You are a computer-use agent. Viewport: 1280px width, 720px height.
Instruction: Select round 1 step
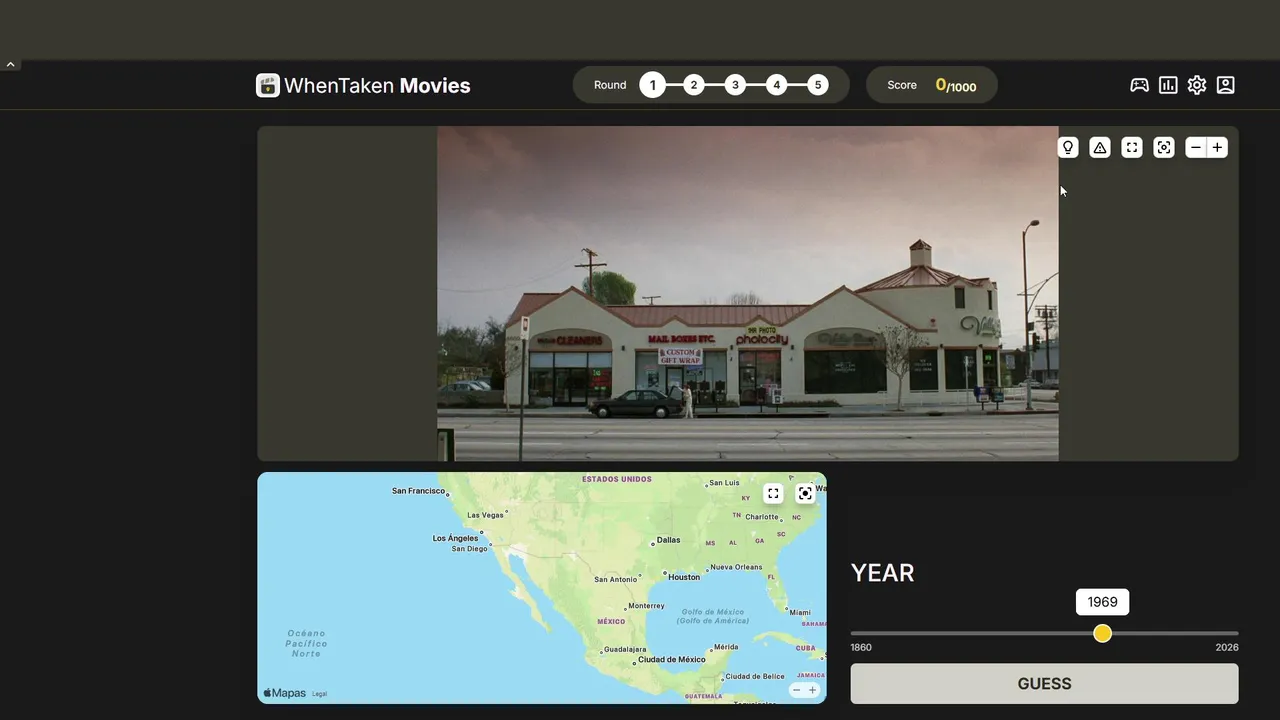[x=652, y=85]
